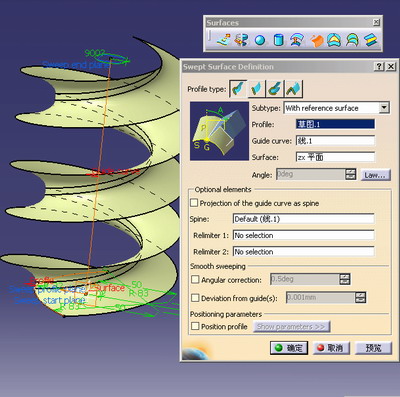The height and width of the screenshot is (397, 400).
Task: Open the Subtype dropdown arrow
Action: click(384, 108)
